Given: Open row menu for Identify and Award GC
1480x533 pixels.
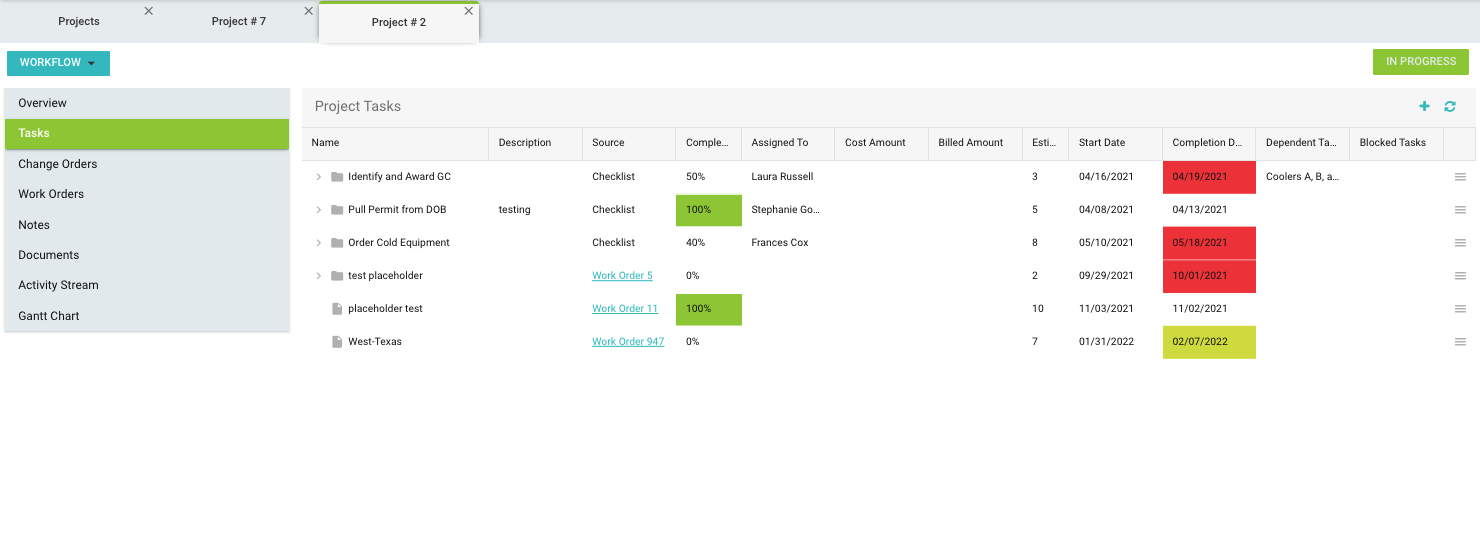Looking at the screenshot, I should 1459,177.
